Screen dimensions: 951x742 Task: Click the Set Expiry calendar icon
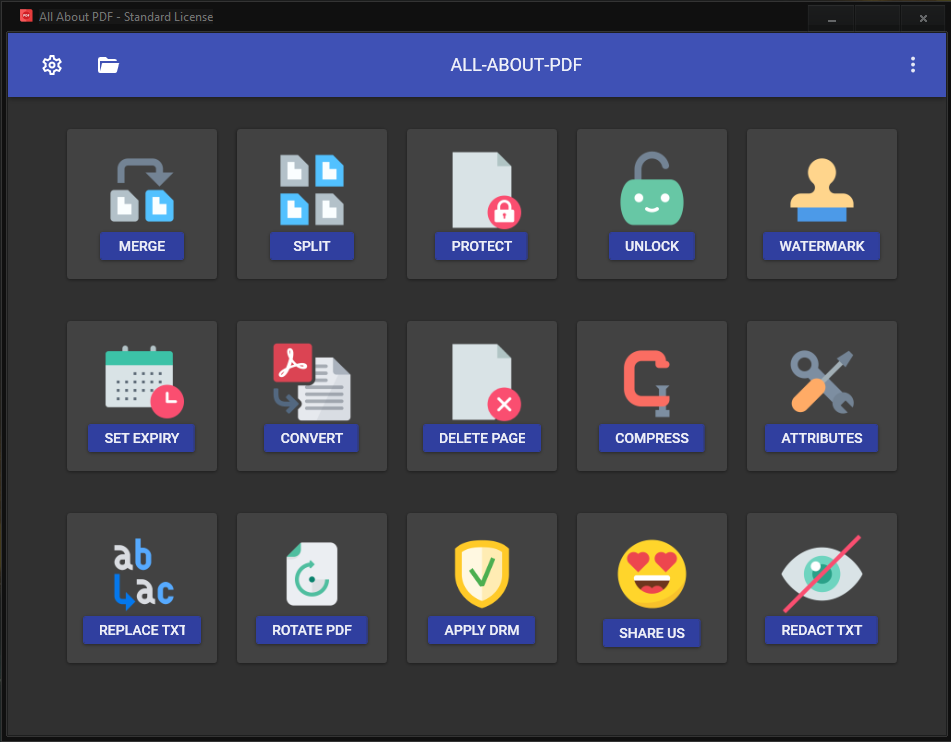click(x=144, y=382)
